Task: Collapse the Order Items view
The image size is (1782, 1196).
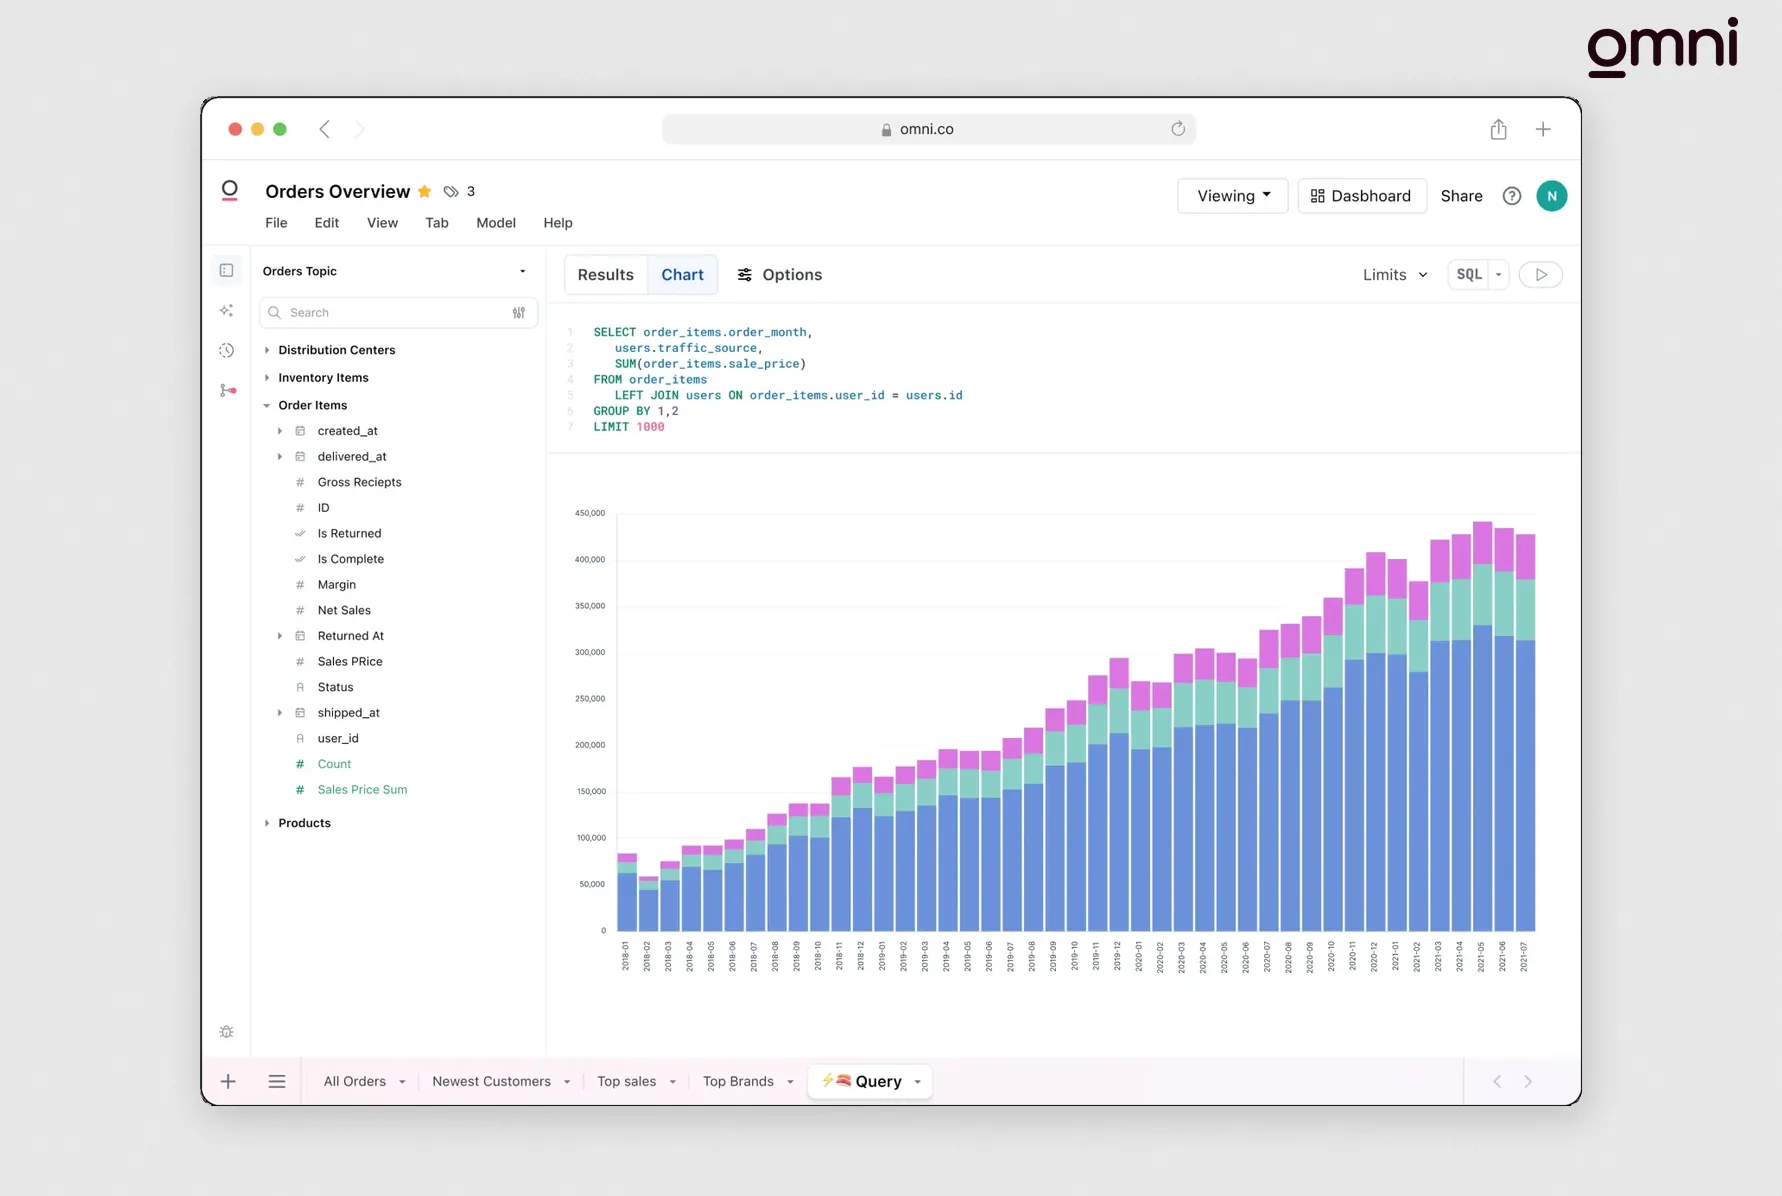Action: [x=267, y=405]
